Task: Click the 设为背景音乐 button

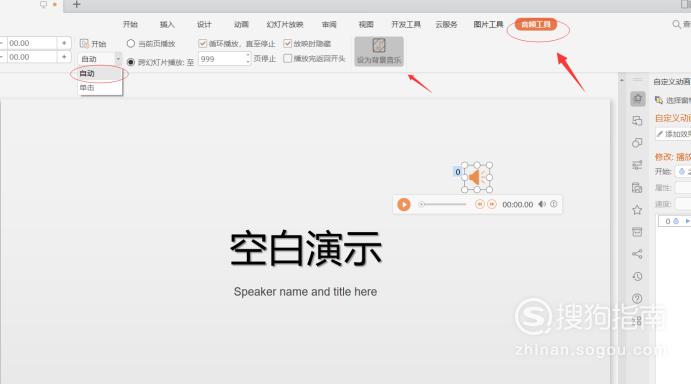Action: [x=379, y=52]
